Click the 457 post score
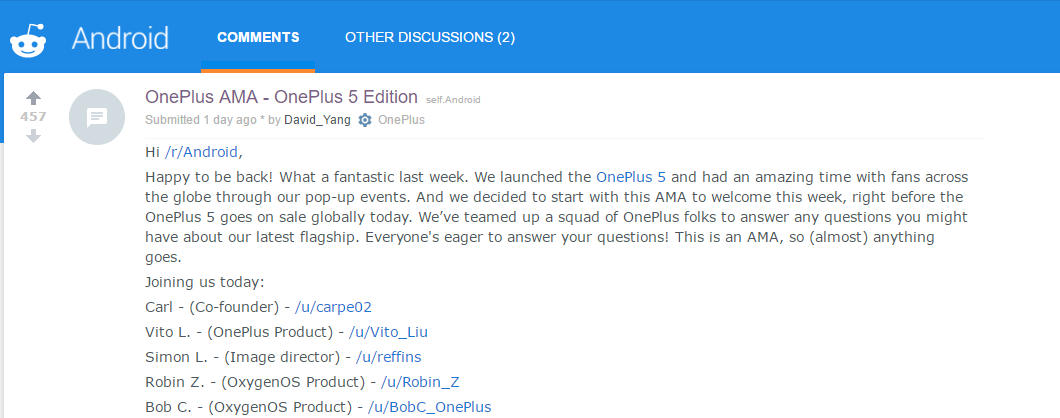The height and width of the screenshot is (418, 1060). click(x=33, y=117)
